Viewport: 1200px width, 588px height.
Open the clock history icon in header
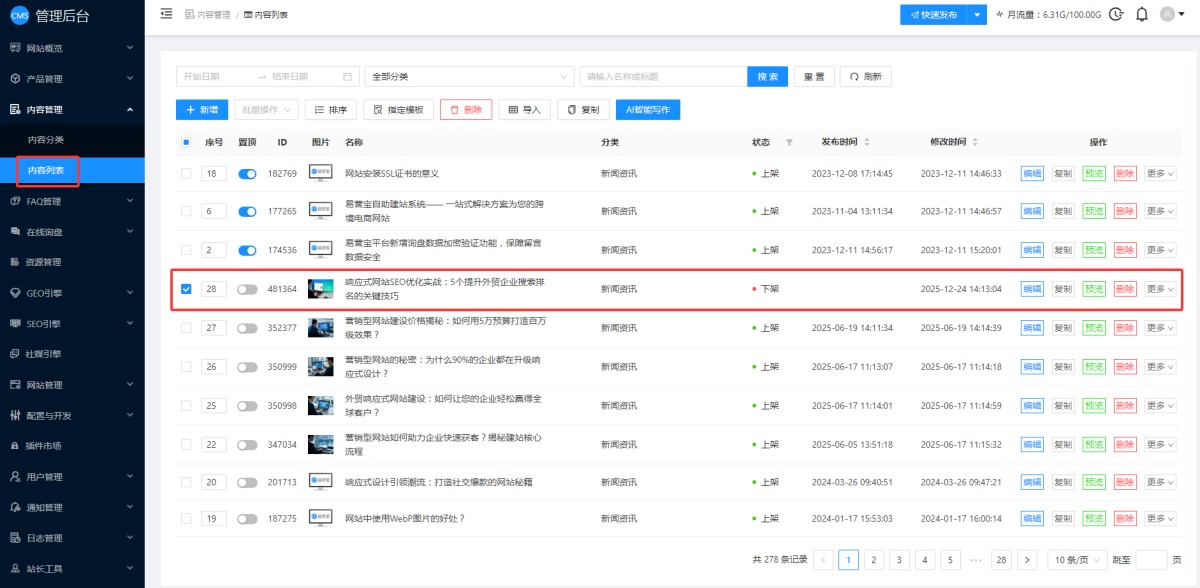coord(1116,14)
